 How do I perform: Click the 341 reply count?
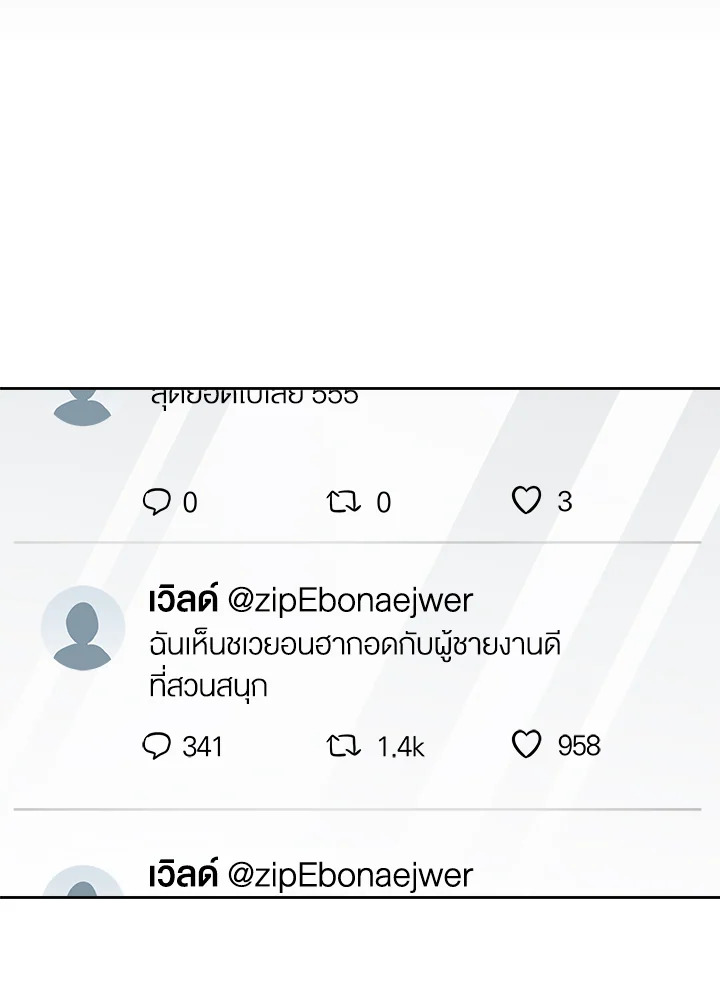pos(202,747)
